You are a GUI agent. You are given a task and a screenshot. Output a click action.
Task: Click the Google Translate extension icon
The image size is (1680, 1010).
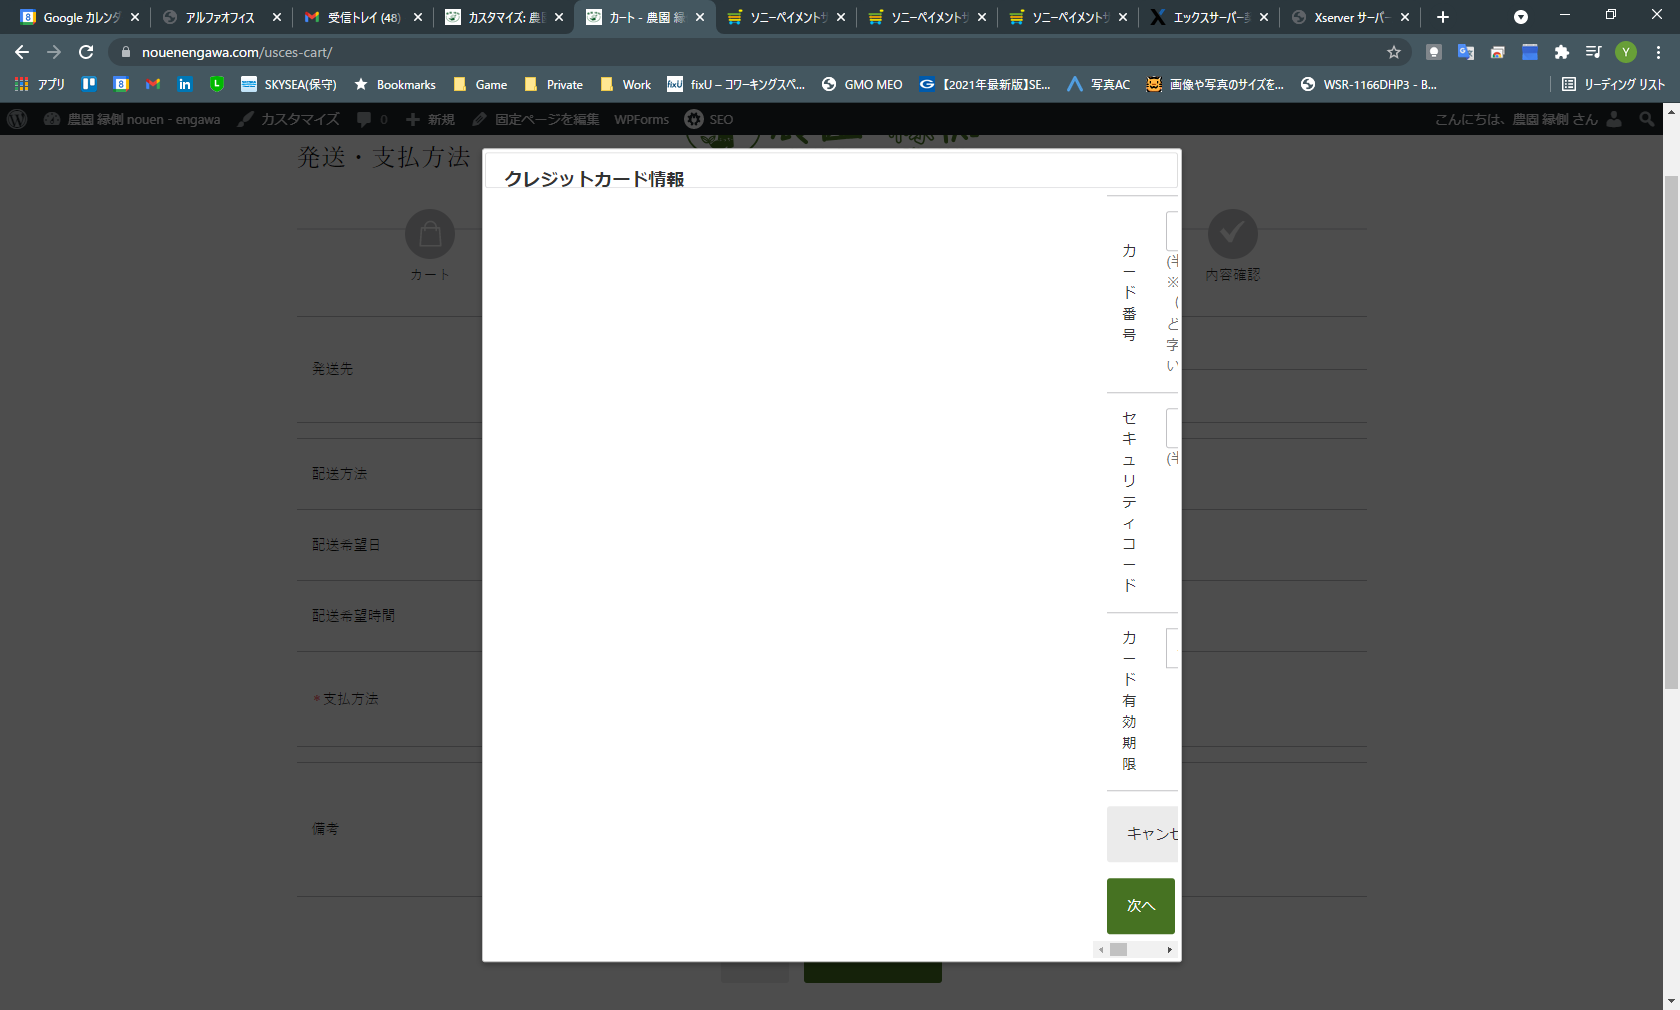point(1466,52)
